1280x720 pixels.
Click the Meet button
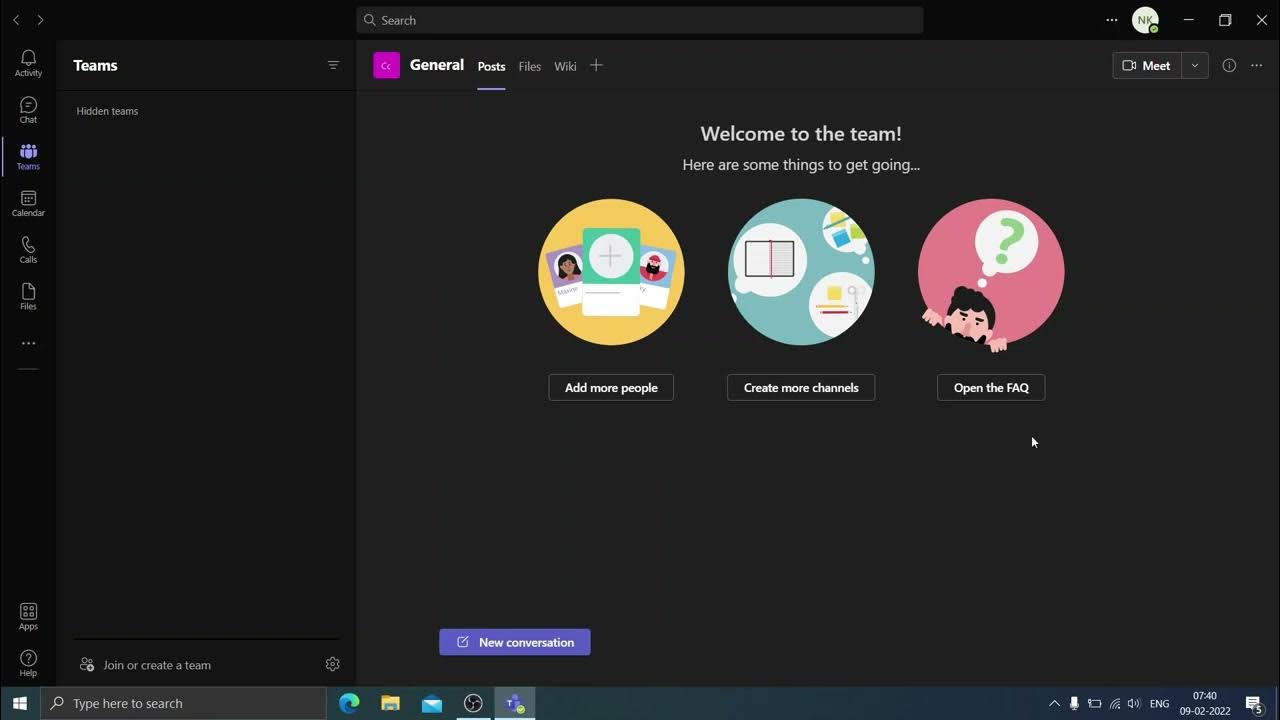(x=1147, y=65)
